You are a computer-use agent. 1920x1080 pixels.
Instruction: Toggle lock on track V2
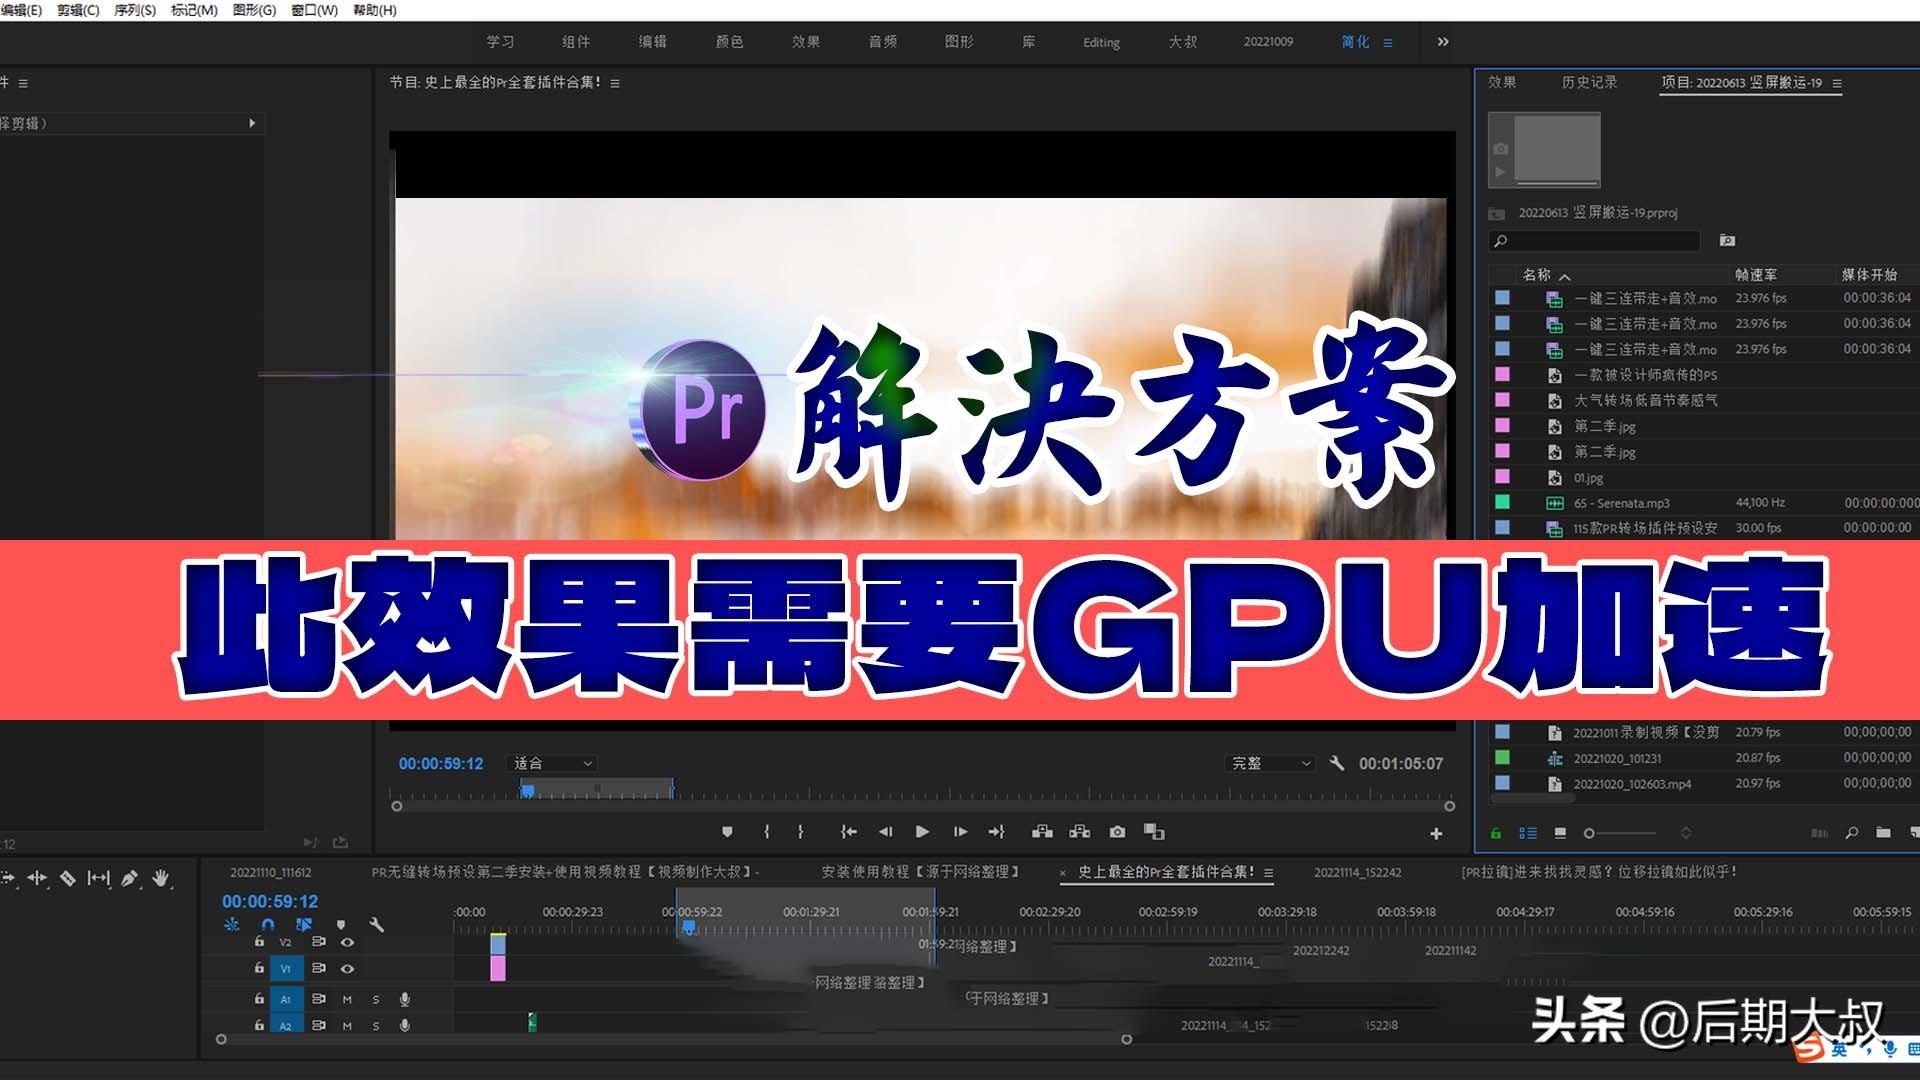pos(259,942)
